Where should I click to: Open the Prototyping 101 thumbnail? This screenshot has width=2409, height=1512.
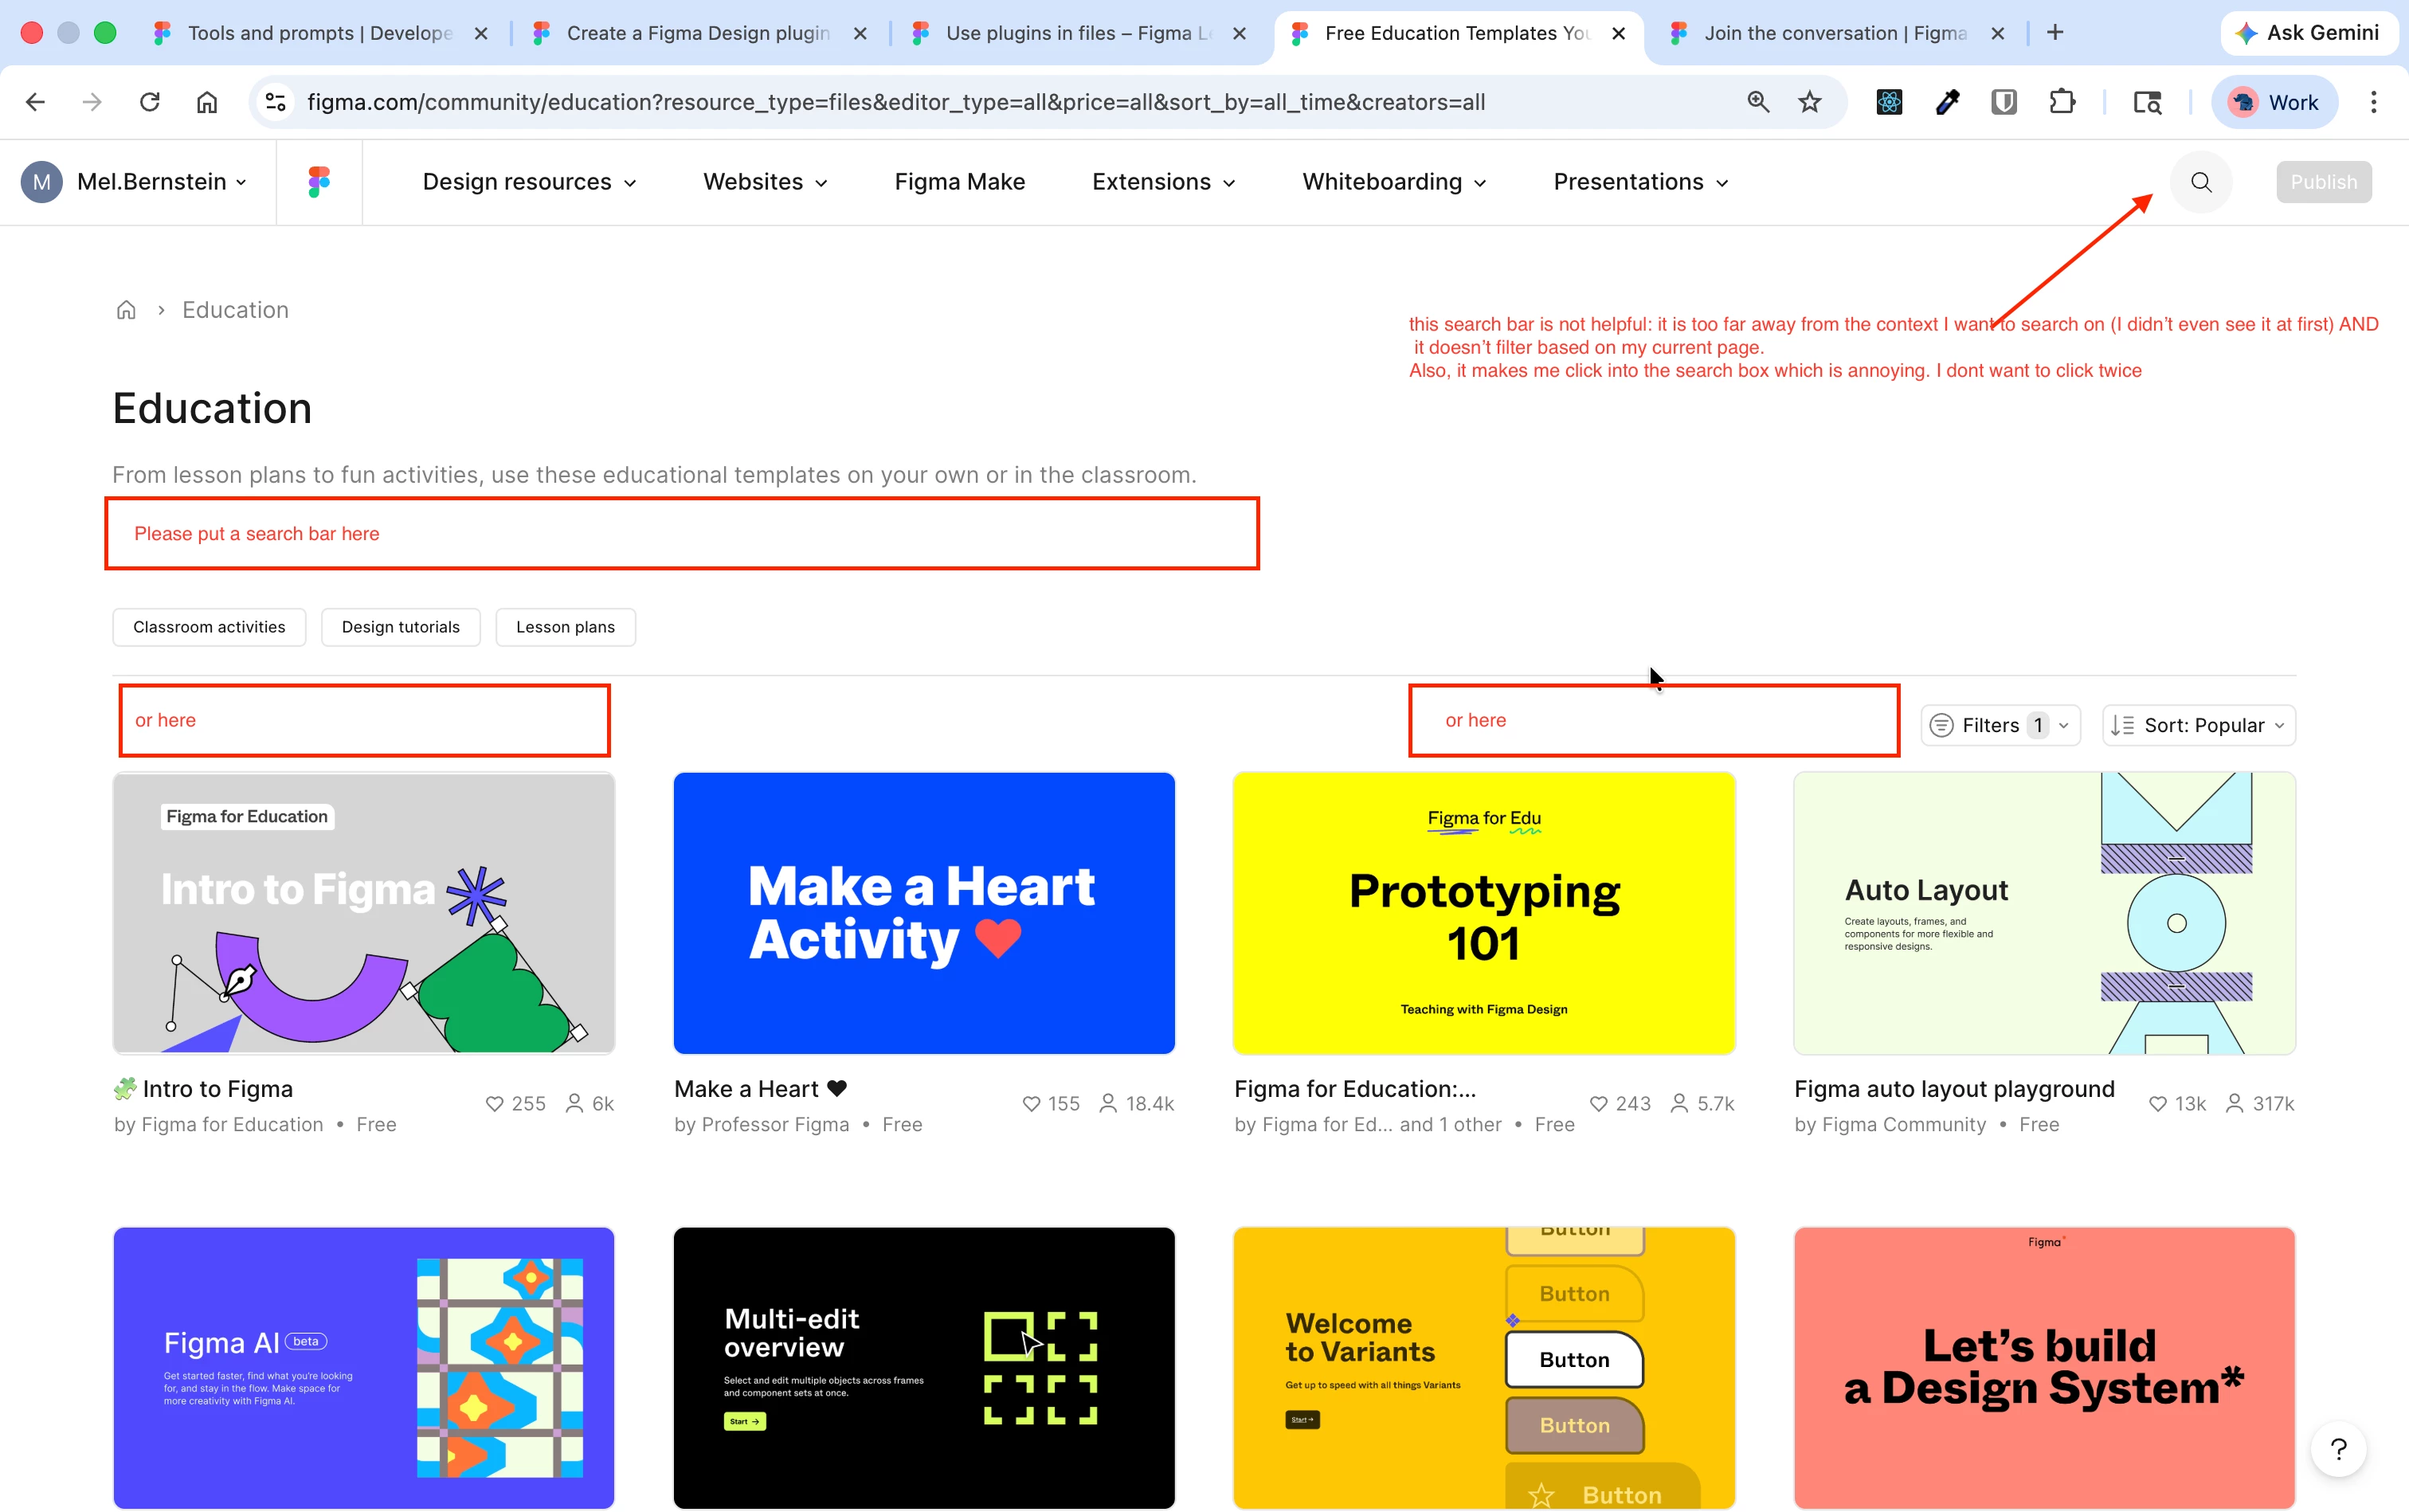(1484, 912)
